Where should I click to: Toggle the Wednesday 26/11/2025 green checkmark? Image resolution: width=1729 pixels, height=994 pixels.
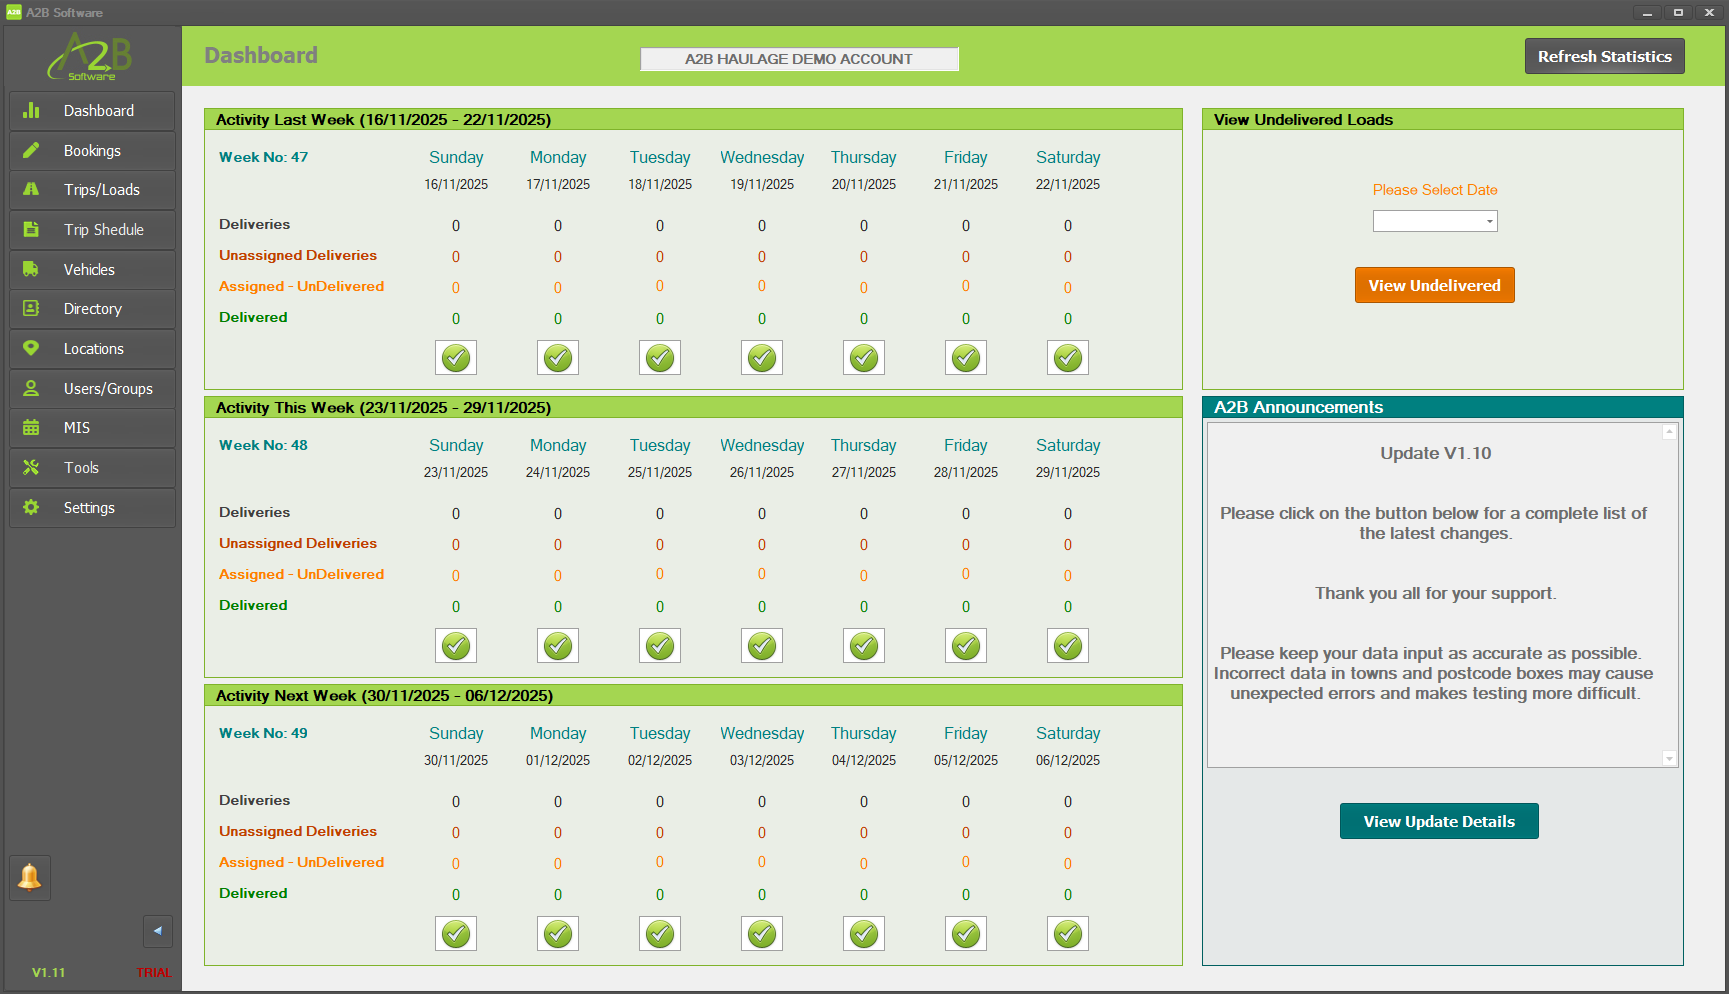click(x=762, y=646)
